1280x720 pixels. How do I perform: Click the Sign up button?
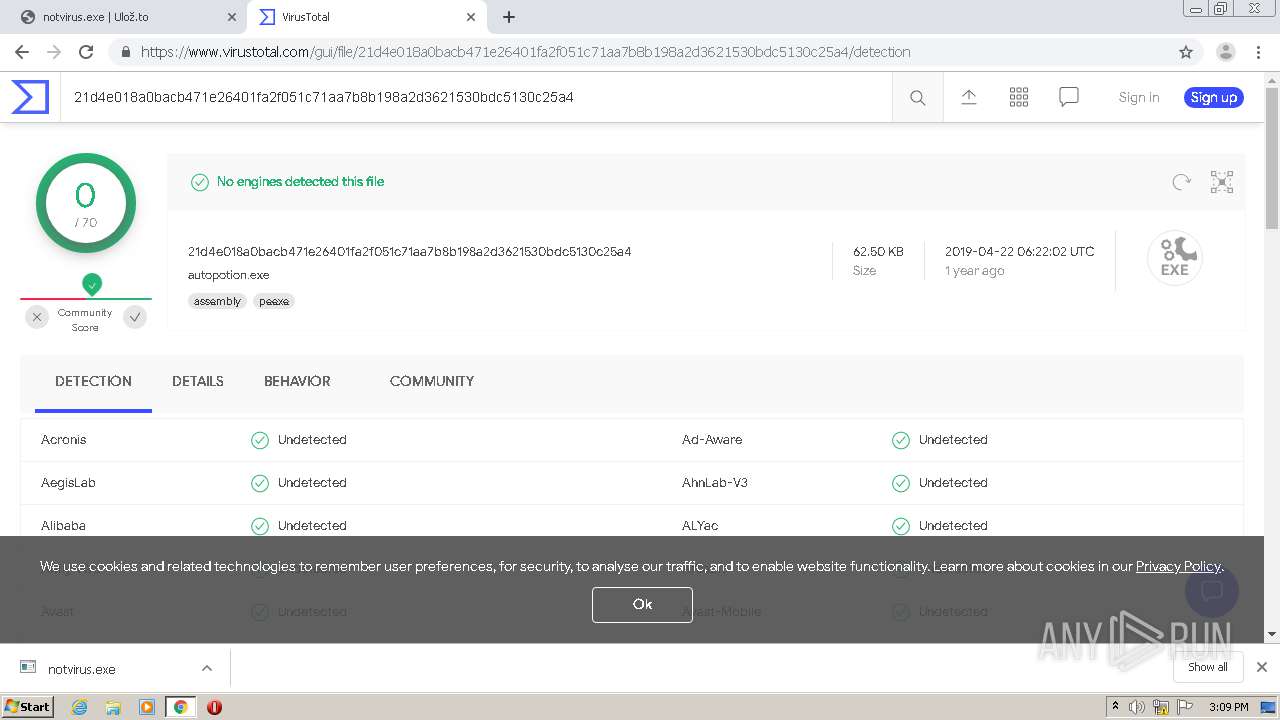1214,97
